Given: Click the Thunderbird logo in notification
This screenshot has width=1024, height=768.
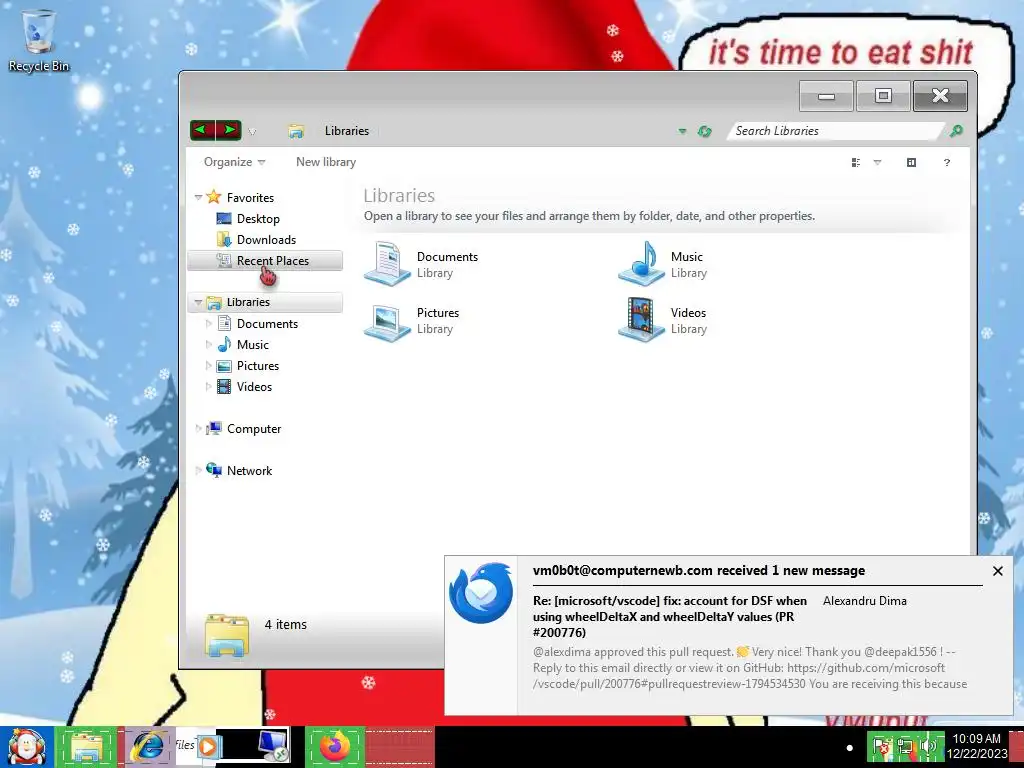Looking at the screenshot, I should click(x=481, y=593).
